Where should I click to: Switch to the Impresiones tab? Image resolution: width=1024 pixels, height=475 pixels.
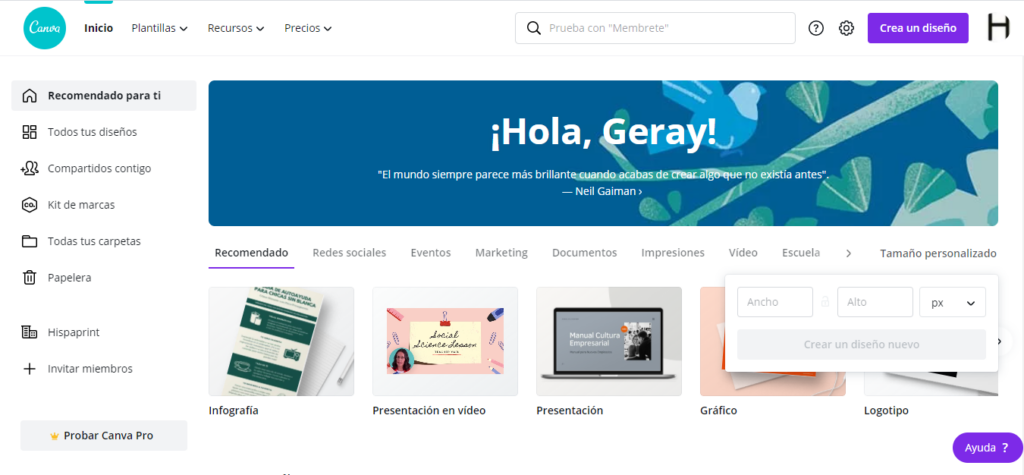tap(673, 253)
